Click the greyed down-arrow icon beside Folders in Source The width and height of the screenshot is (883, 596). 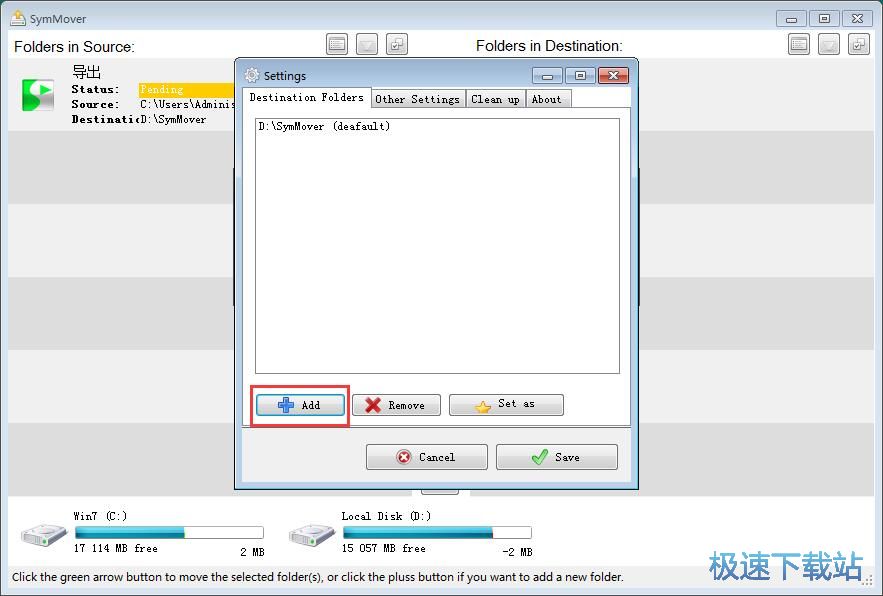click(367, 45)
